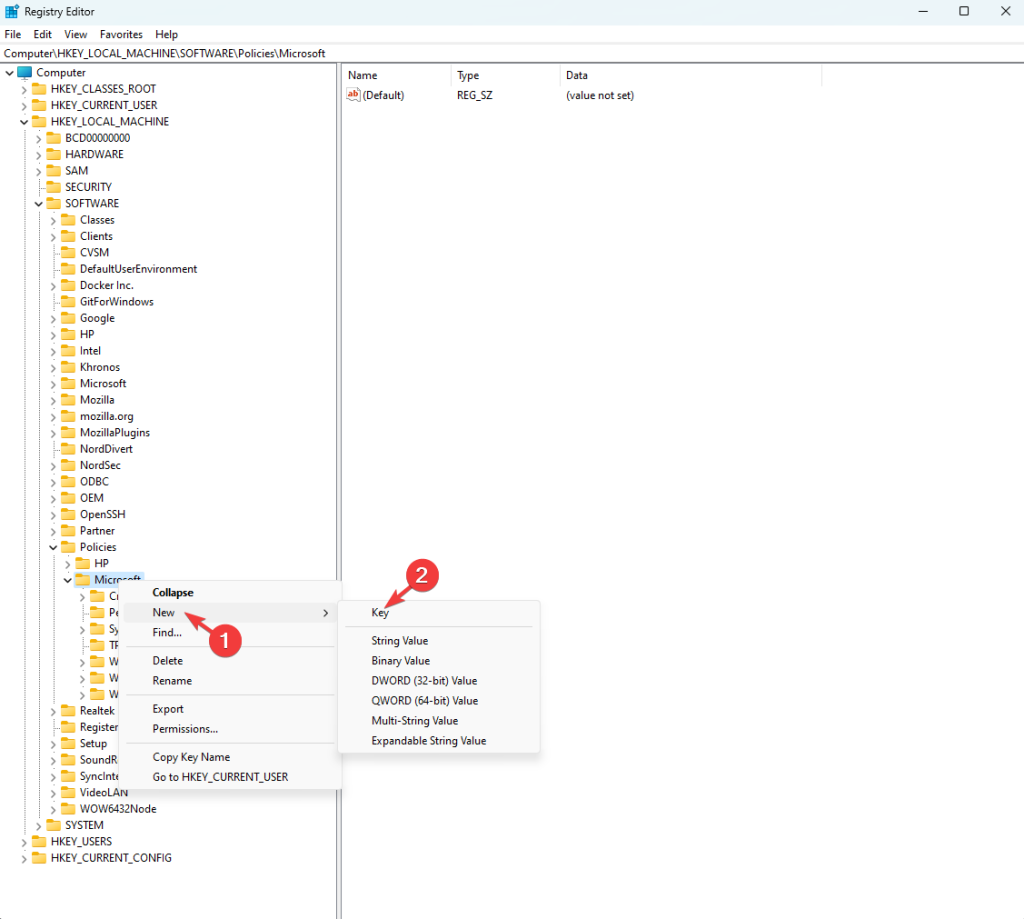Click the NordSec folder icon
Screen dimensions: 1024x919
click(x=68, y=465)
